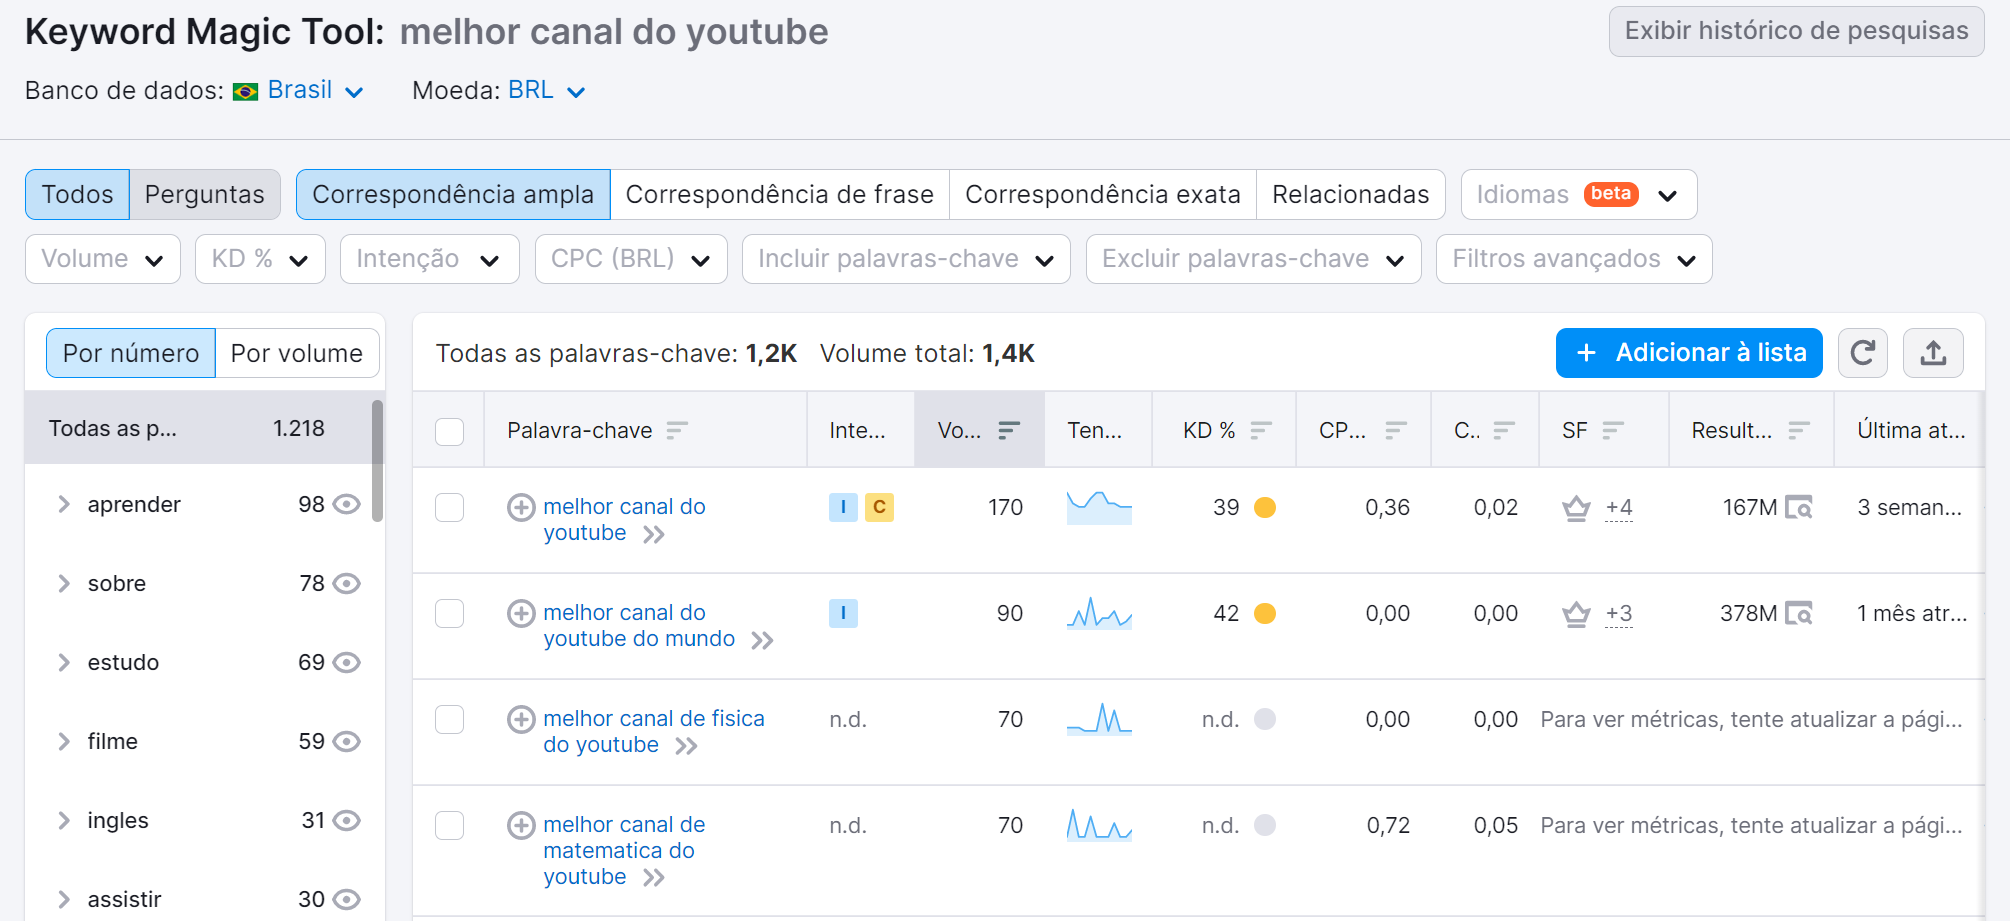The image size is (2010, 921).
Task: Click plus icon for 'melhor canal de fisica'
Action: (521, 719)
